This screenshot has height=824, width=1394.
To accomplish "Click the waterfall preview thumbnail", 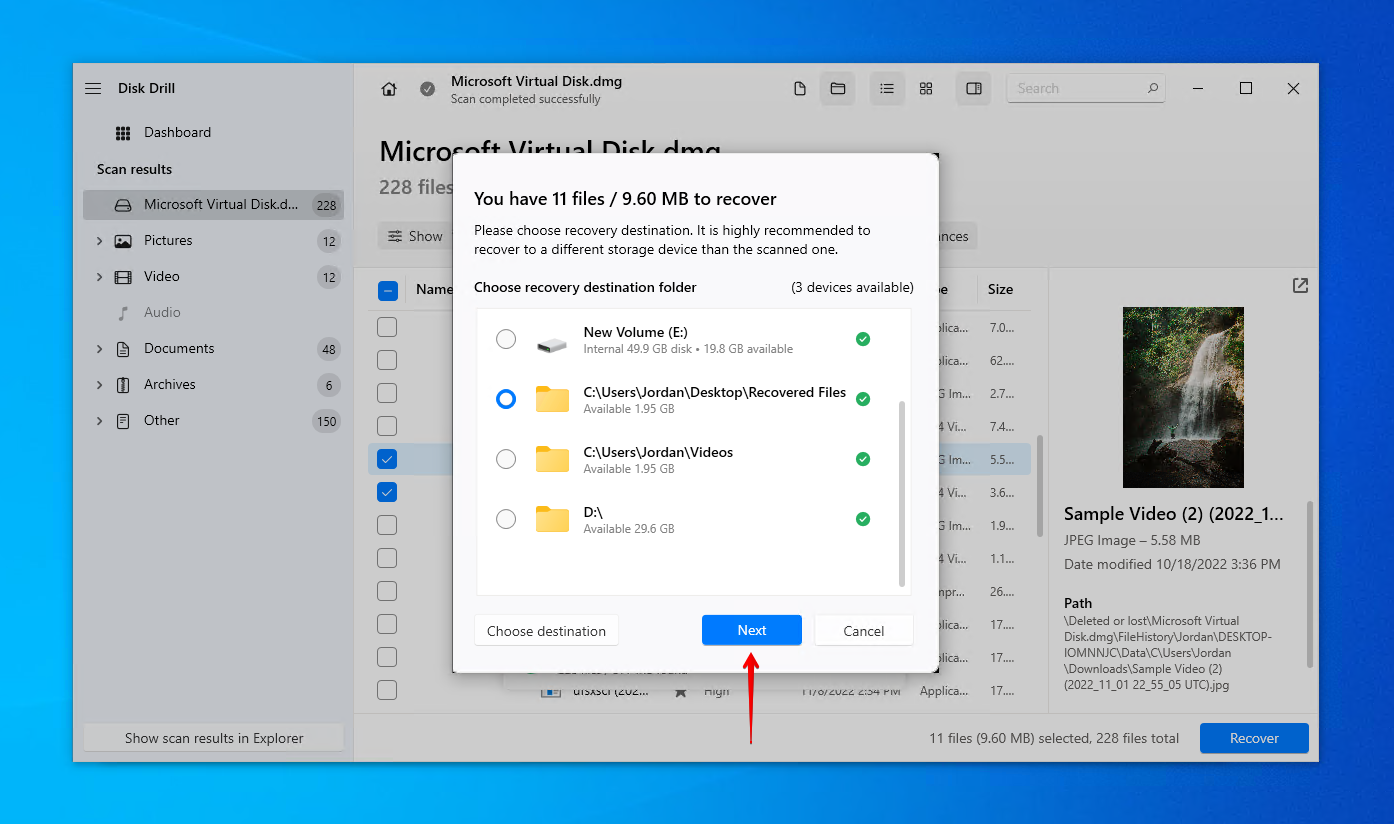I will pos(1183,397).
